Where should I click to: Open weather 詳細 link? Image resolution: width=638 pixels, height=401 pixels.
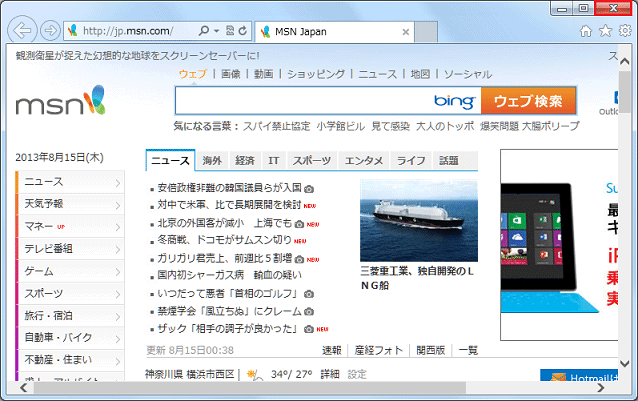click(x=330, y=374)
